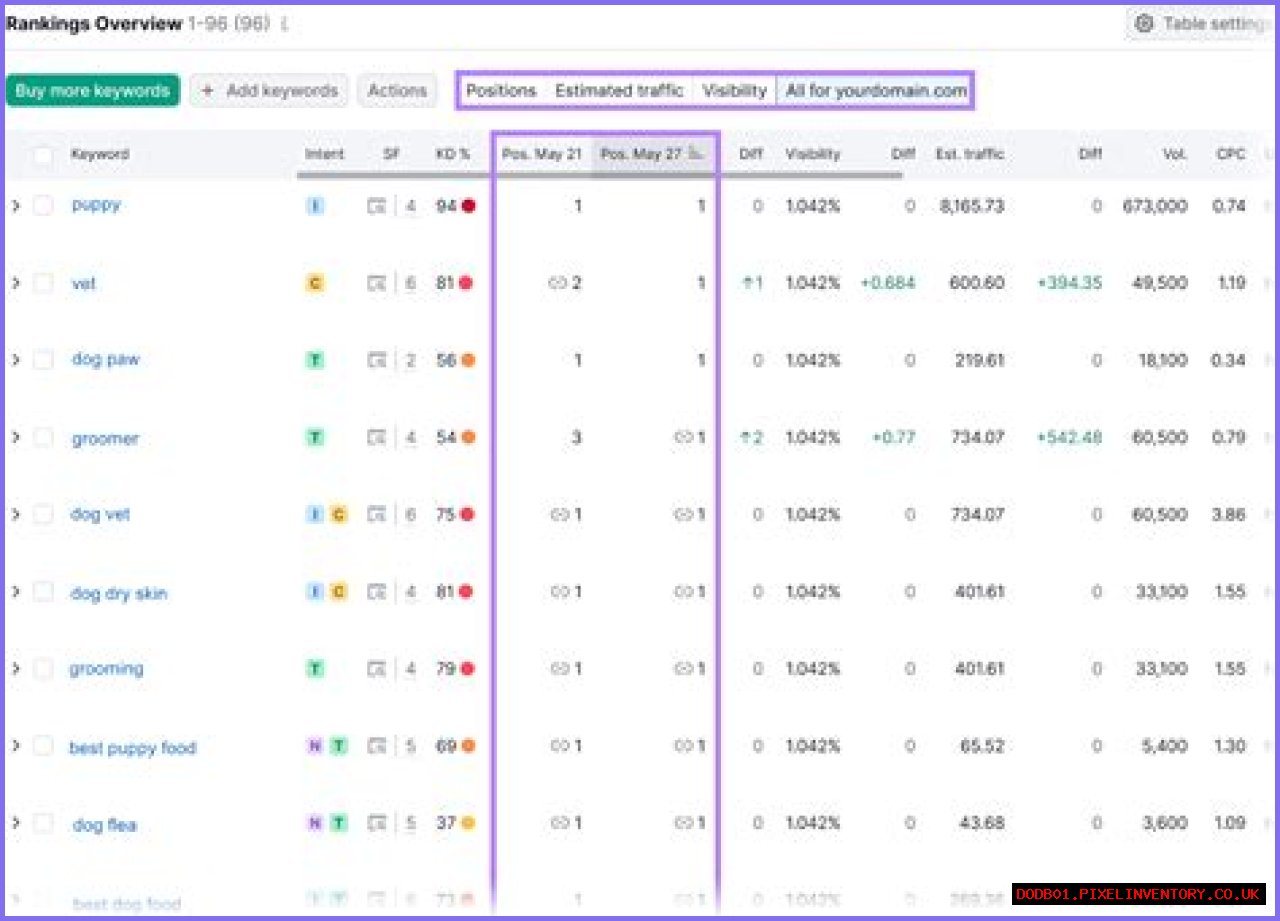Click the SERP features icon in puppy's row
This screenshot has width=1280, height=921.
coord(378,206)
